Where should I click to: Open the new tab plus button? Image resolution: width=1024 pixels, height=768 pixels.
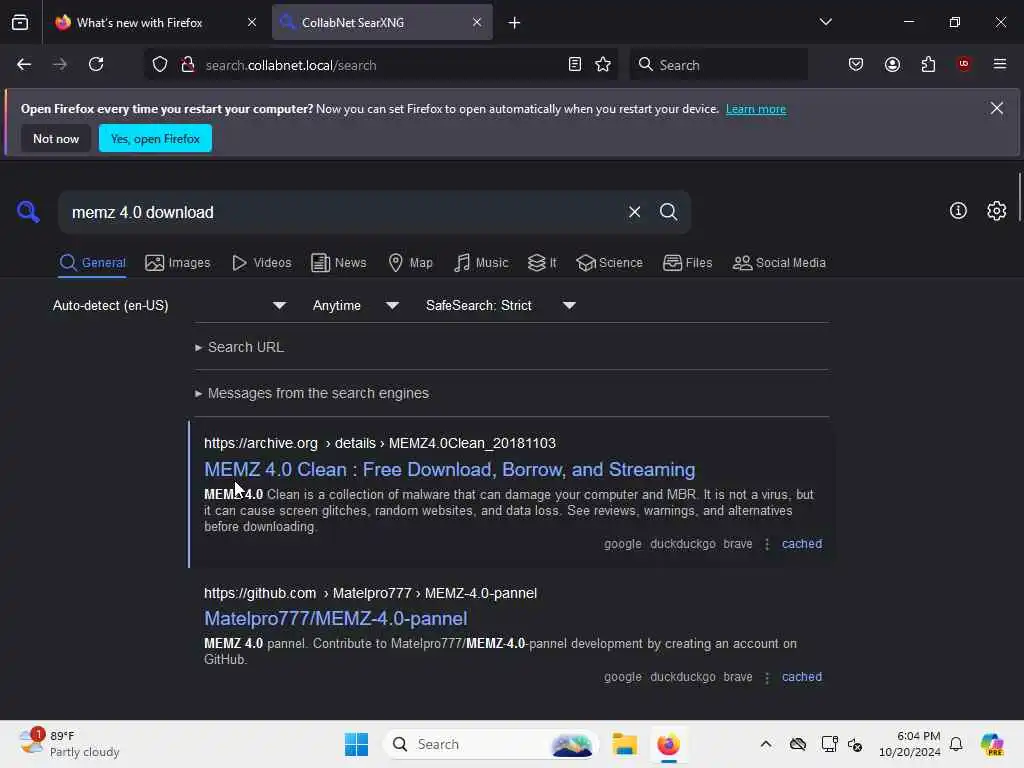point(515,23)
